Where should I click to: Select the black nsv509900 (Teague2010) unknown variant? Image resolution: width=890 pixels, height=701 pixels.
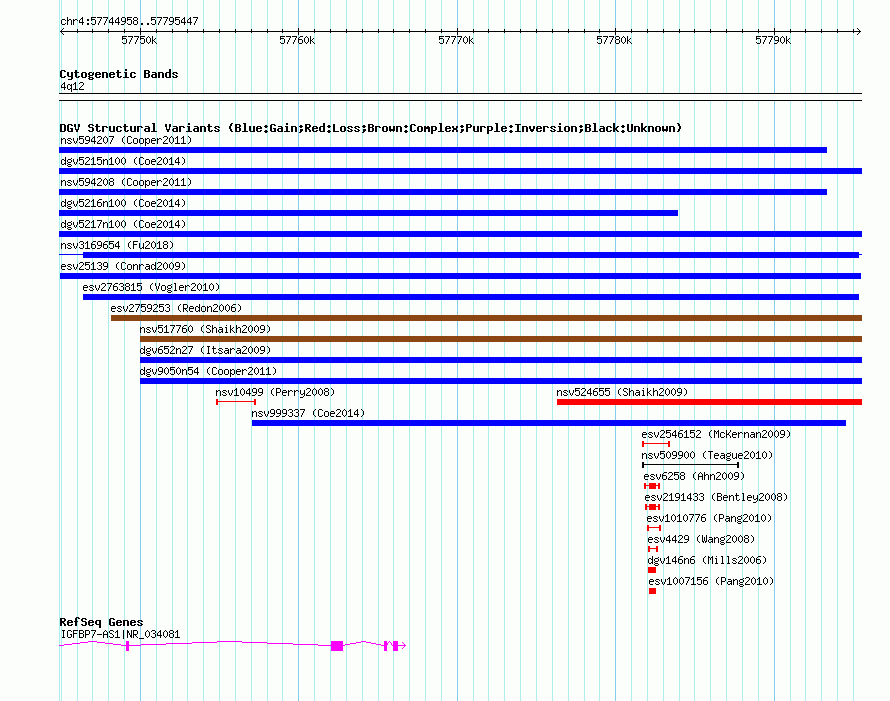[x=690, y=465]
